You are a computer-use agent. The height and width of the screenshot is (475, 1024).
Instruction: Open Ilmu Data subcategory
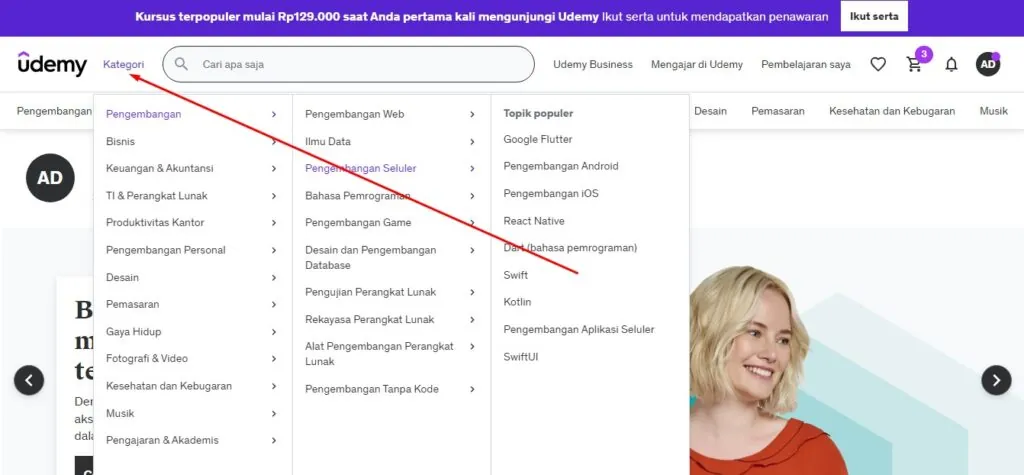click(328, 142)
